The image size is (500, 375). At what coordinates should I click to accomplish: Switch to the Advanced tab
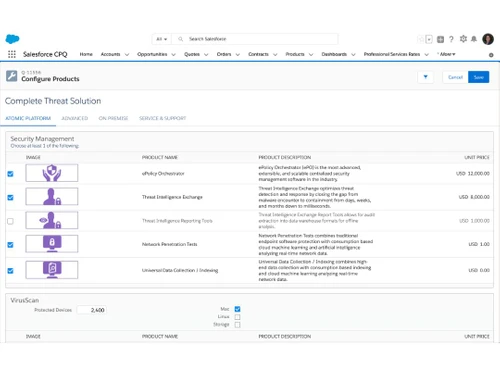coord(75,118)
